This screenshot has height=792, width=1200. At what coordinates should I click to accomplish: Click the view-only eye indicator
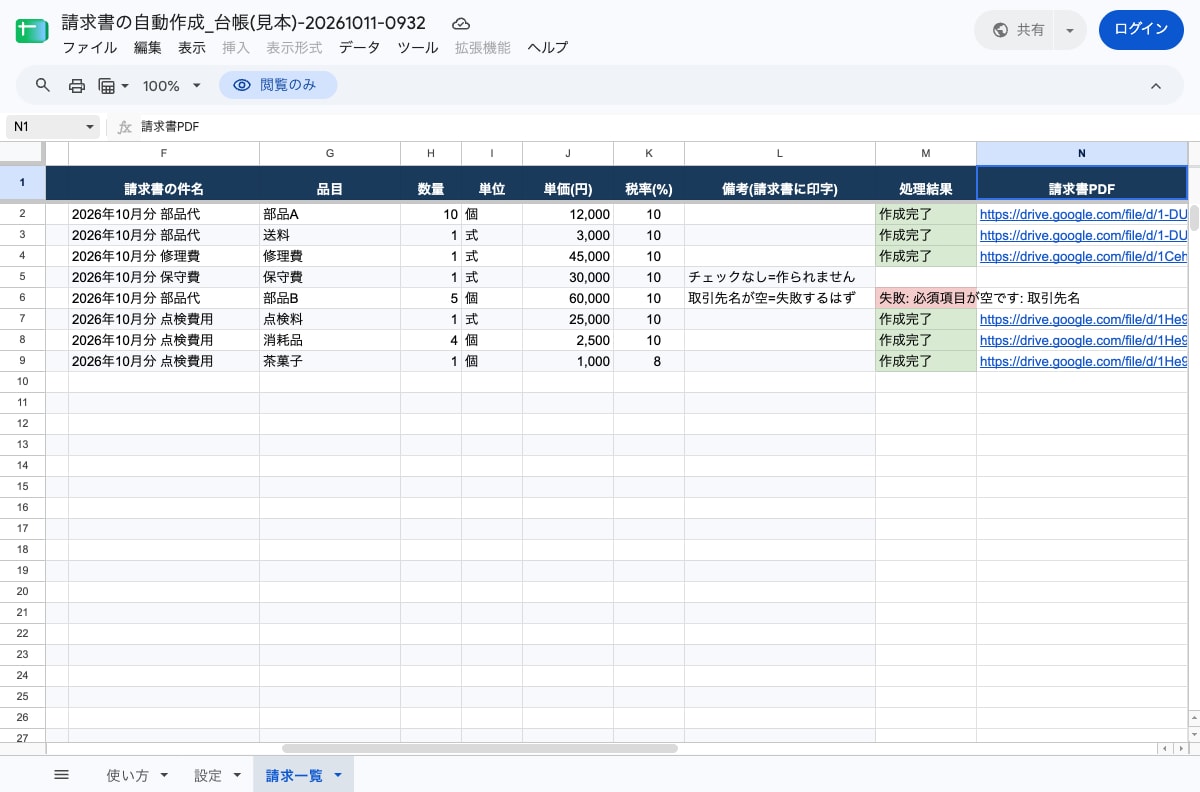click(278, 86)
